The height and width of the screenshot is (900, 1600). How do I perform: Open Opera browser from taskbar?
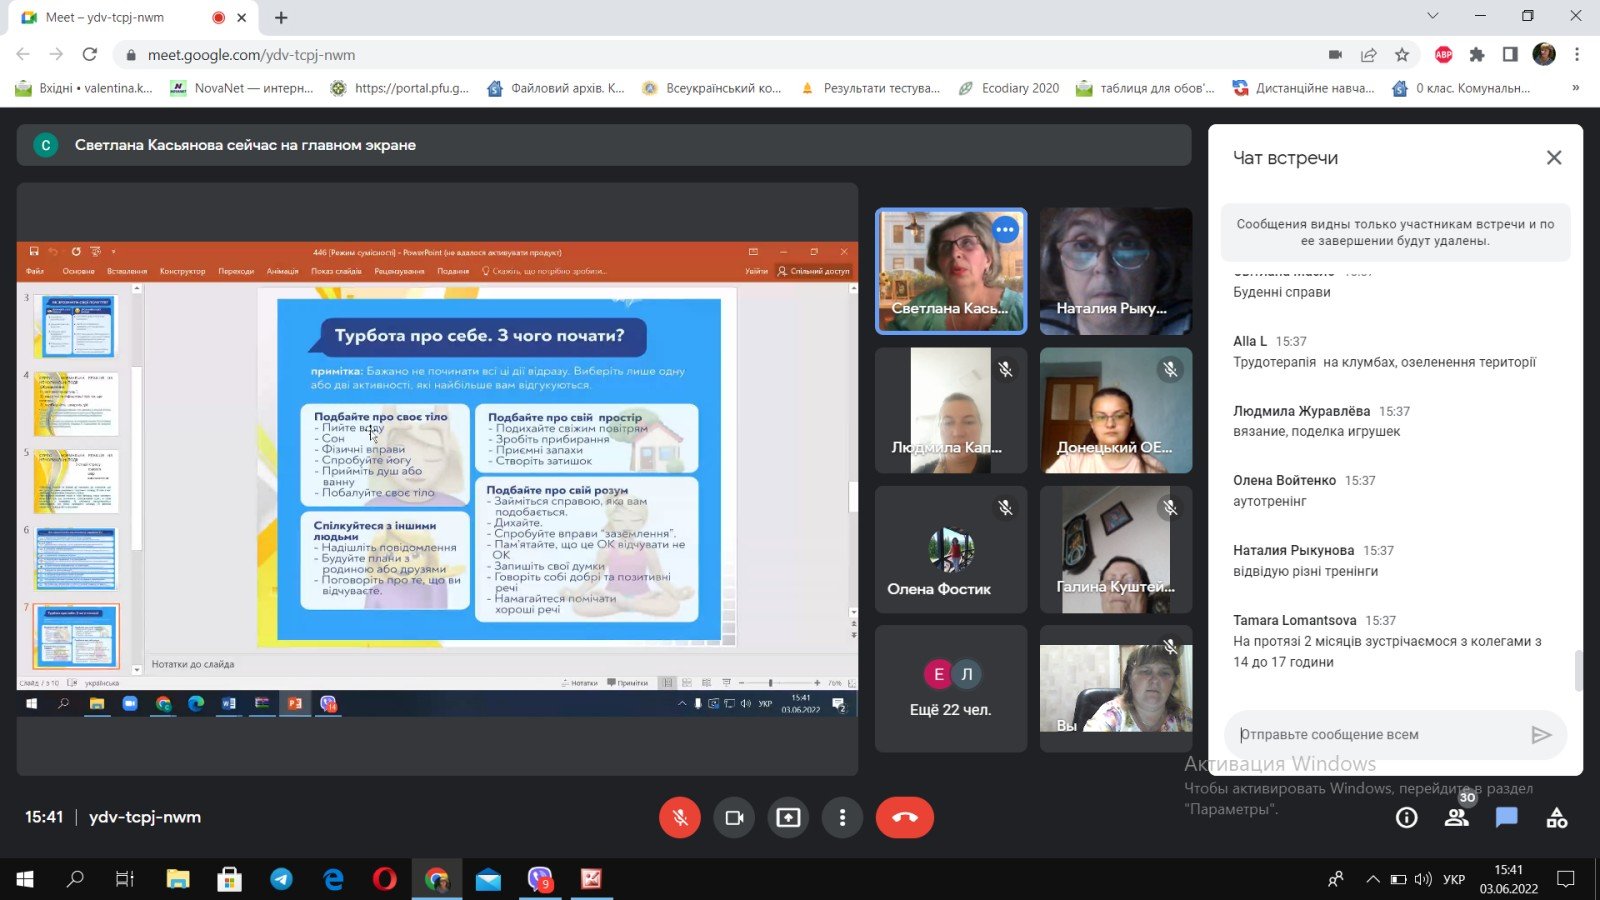[385, 879]
